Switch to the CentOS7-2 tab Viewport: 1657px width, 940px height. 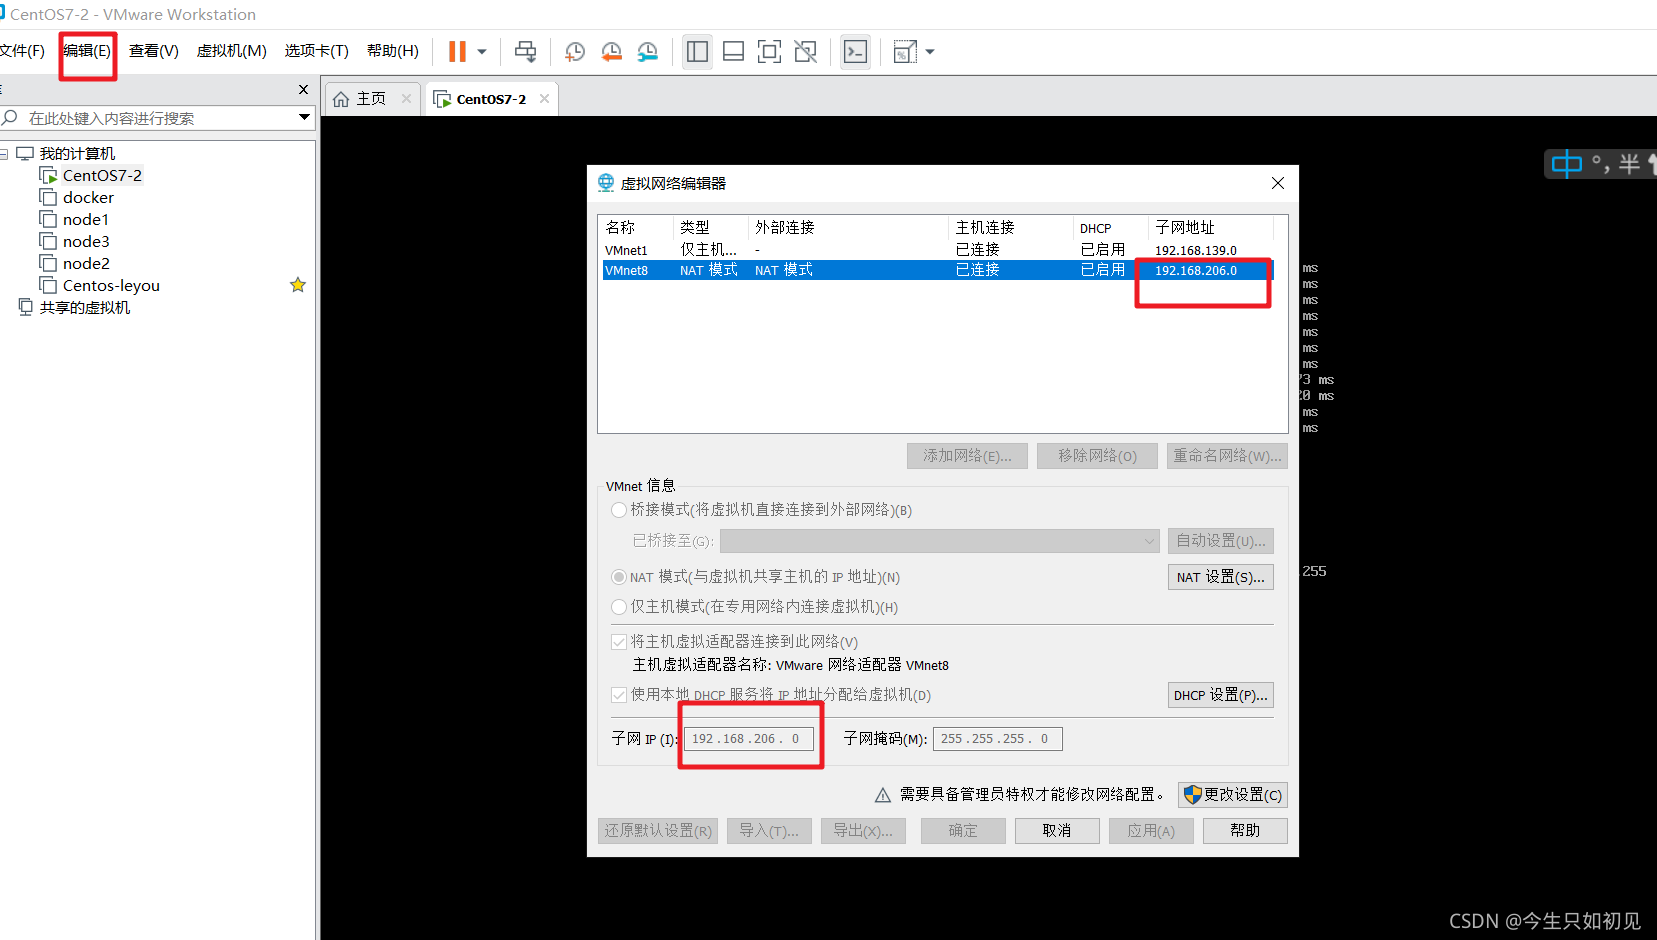tap(490, 99)
